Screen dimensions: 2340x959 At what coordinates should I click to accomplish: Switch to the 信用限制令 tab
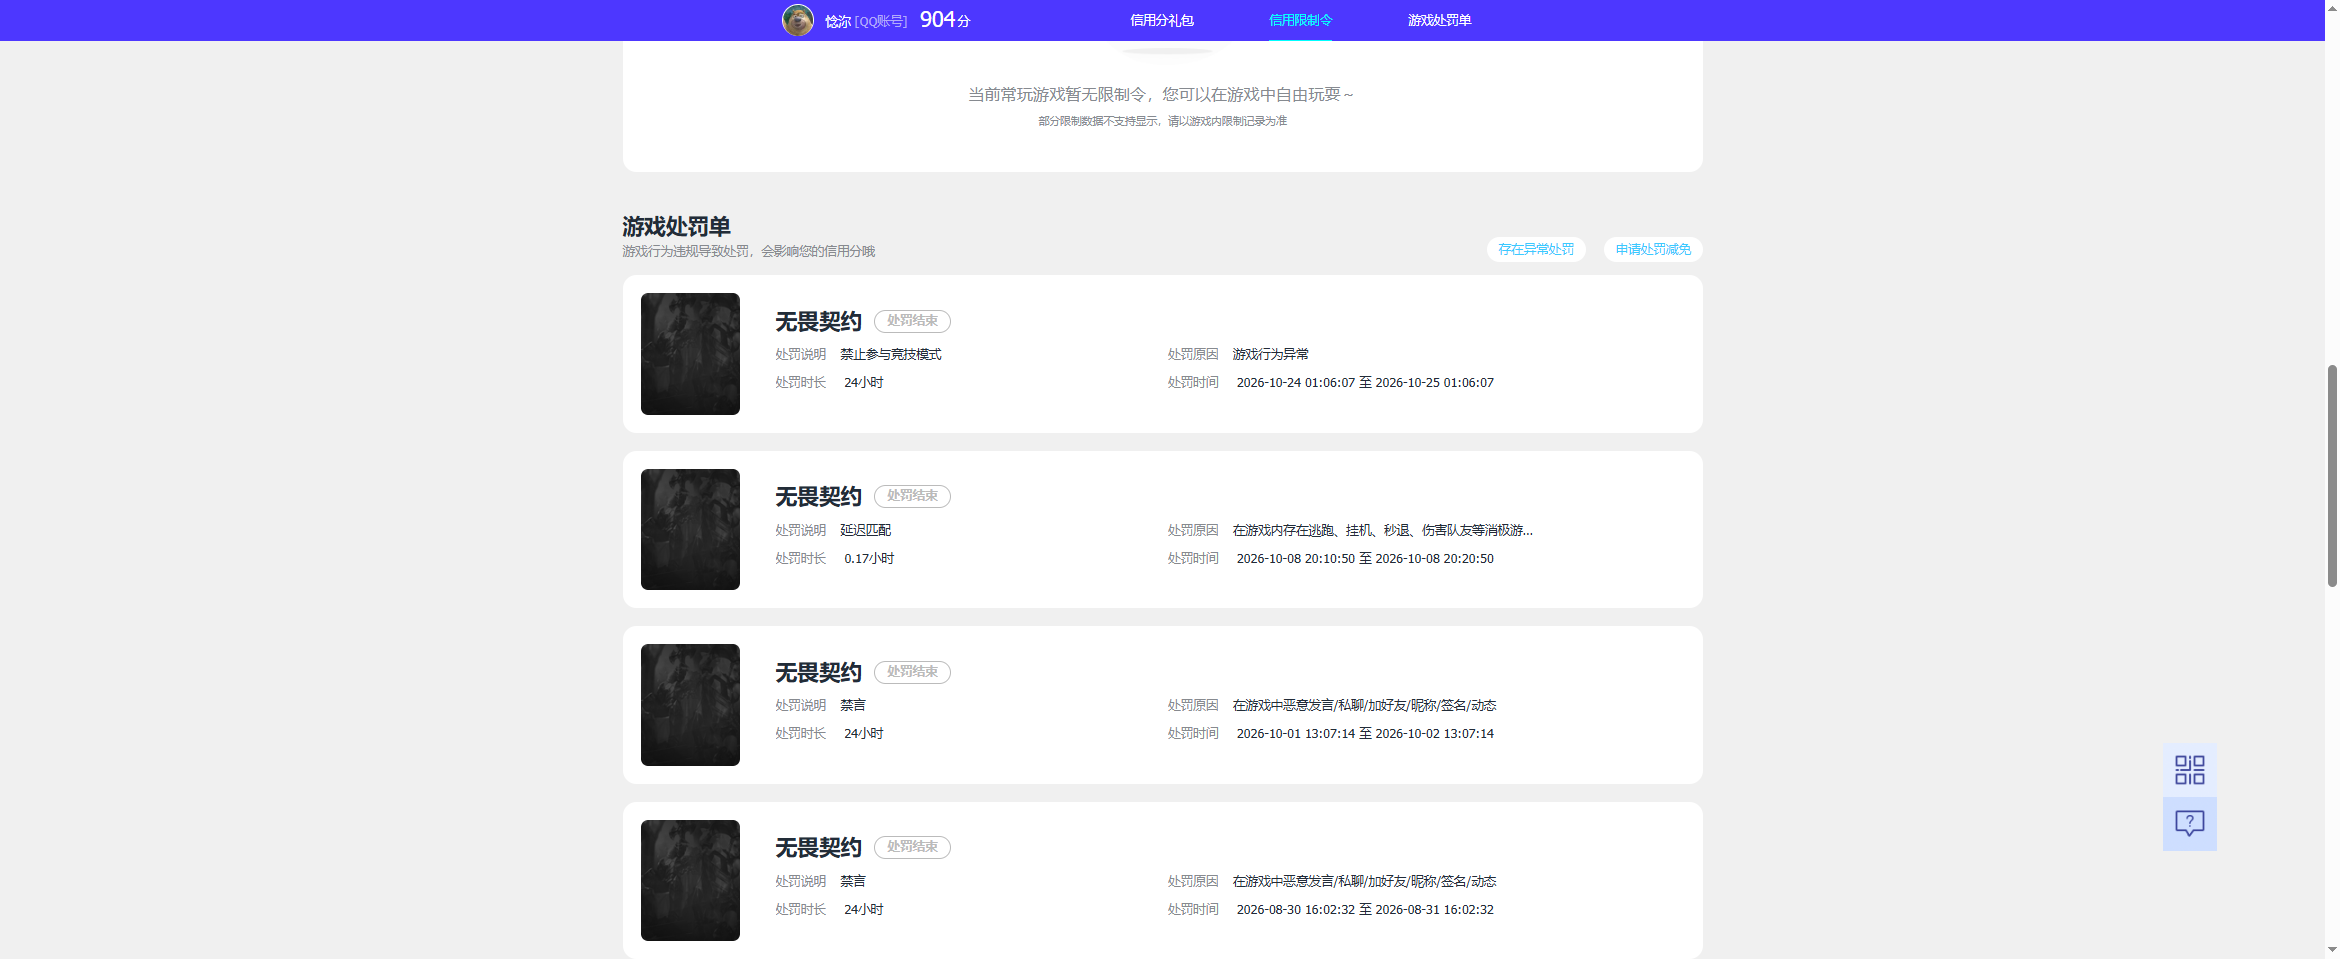[x=1300, y=20]
